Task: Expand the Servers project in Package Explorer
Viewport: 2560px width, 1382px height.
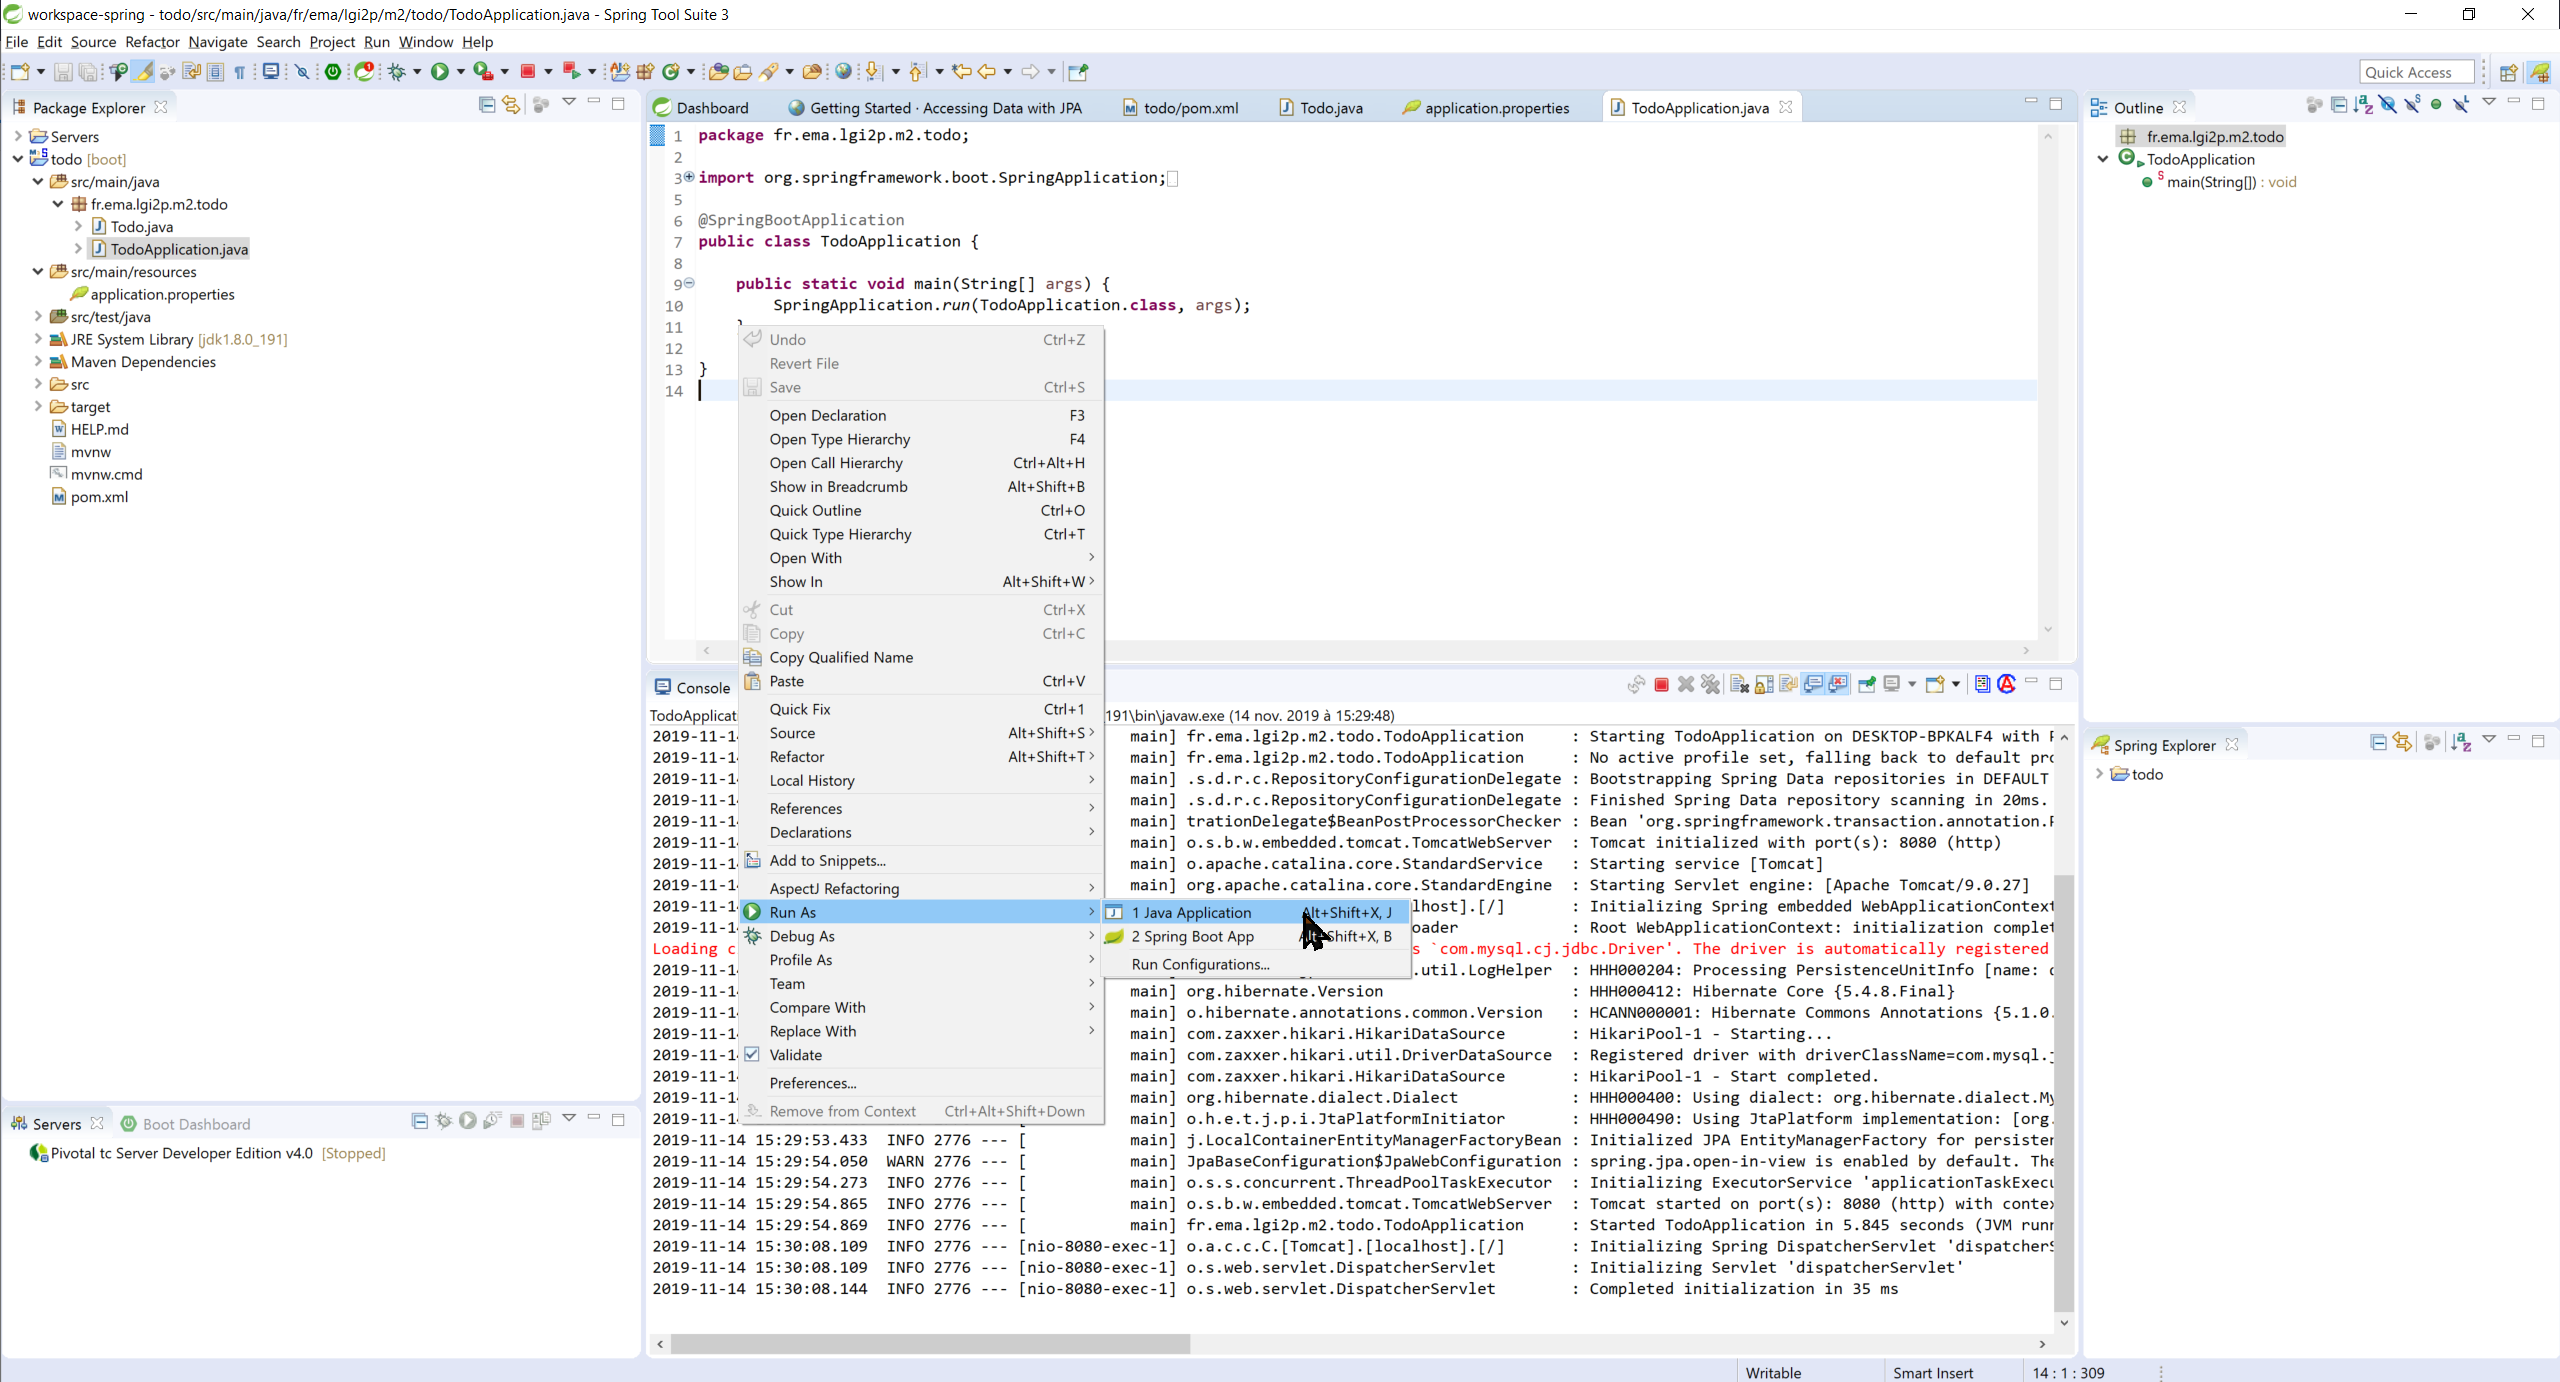Action: pyautogui.click(x=18, y=136)
